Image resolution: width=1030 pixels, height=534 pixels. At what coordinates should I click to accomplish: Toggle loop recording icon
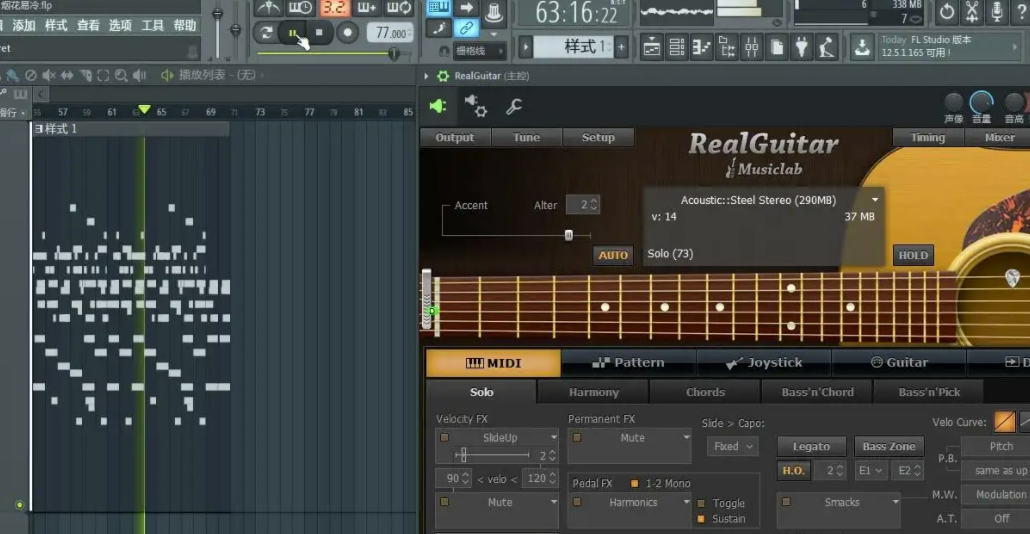399,8
